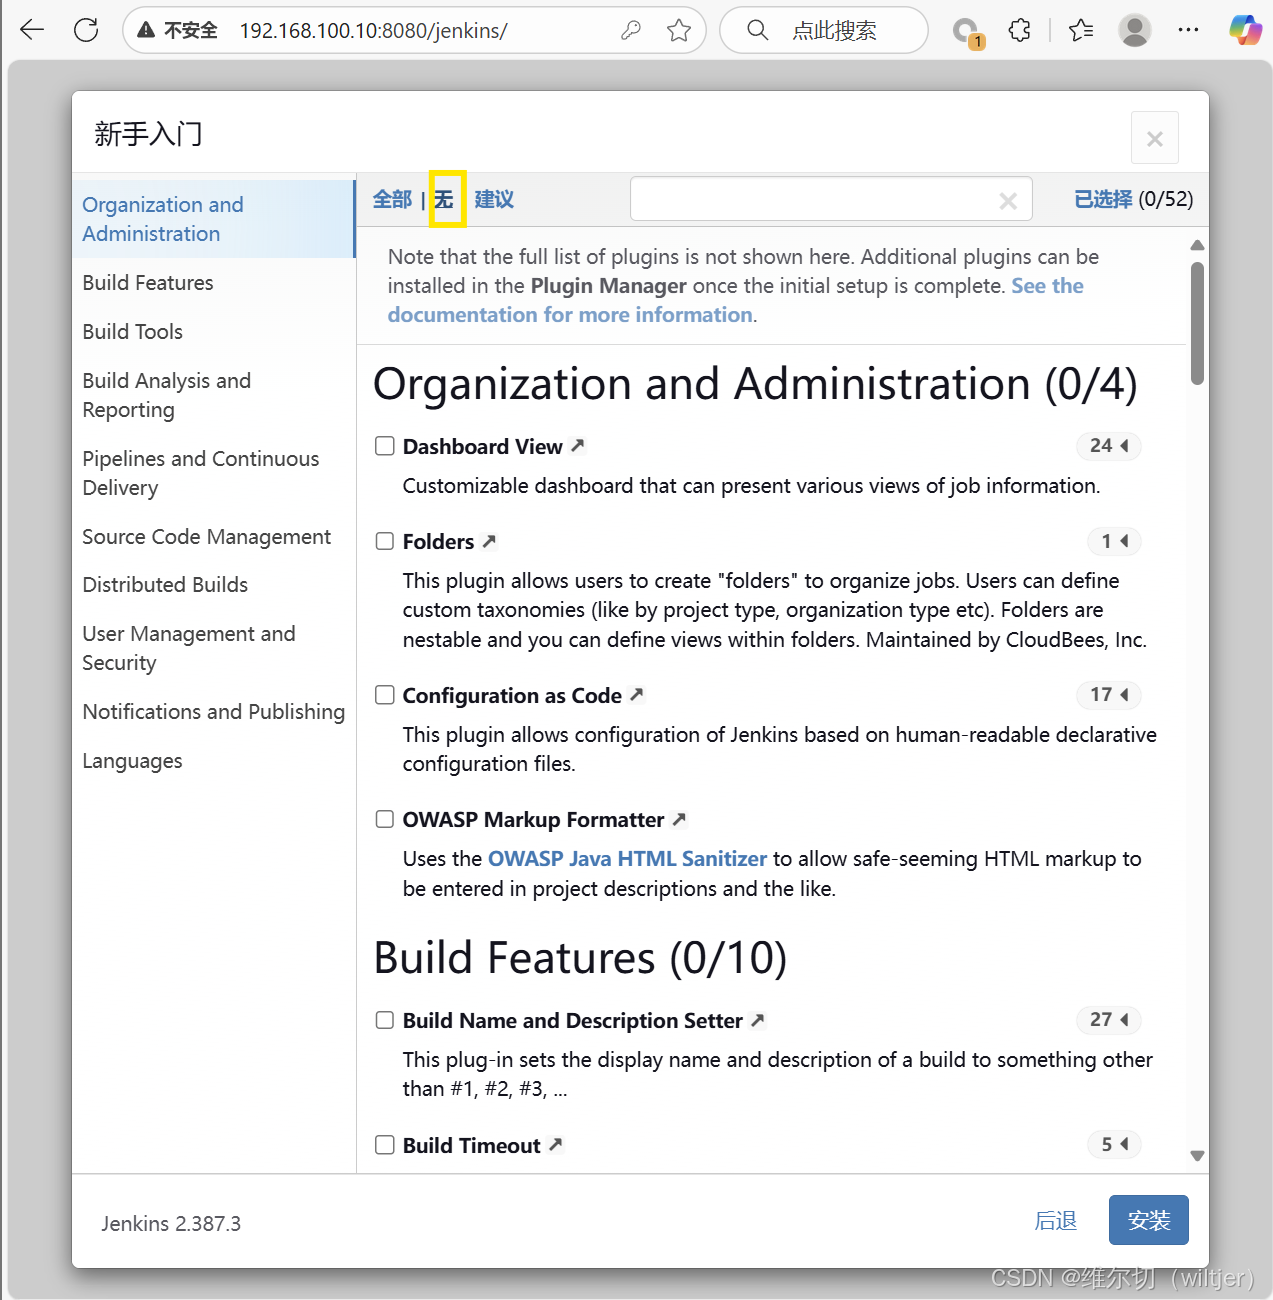Screen dimensions: 1273x1300
Task: Check the Folders plugin
Action: 385,541
